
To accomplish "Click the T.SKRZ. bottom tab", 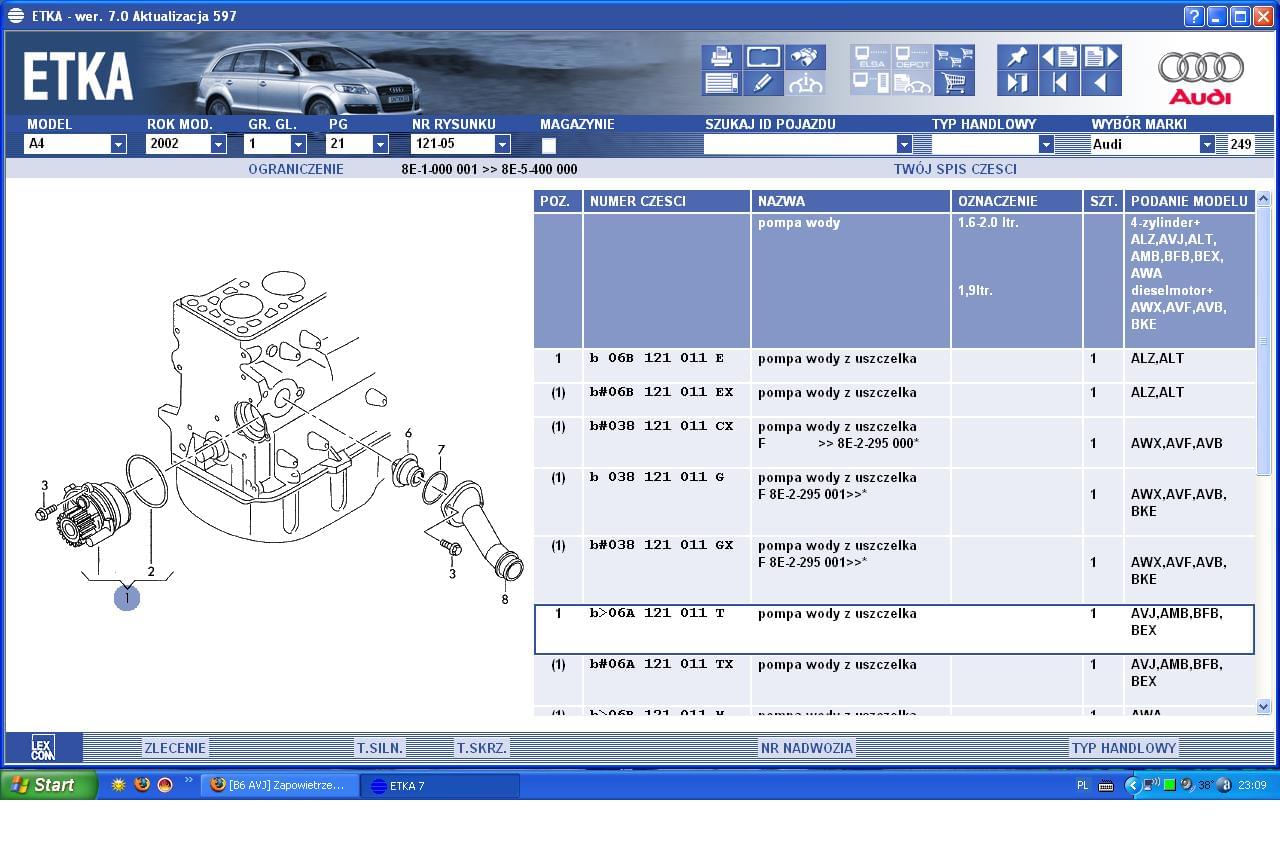I will [x=482, y=748].
